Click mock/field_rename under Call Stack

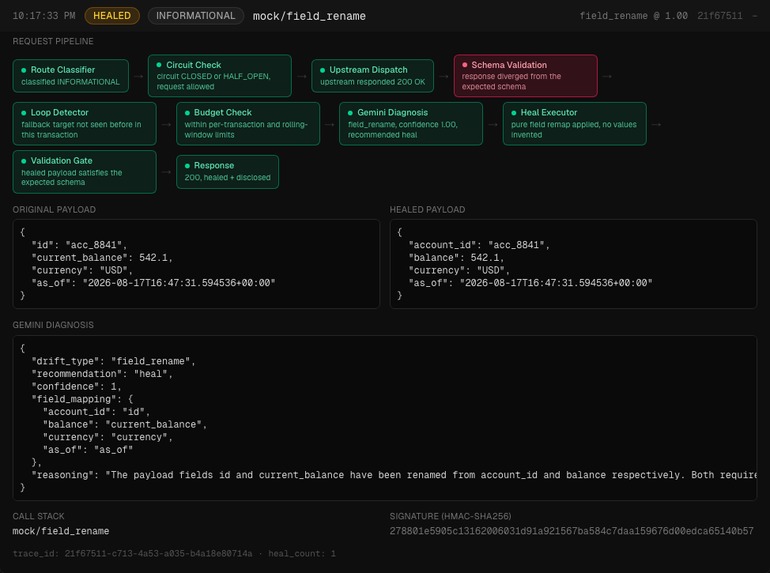pos(61,531)
